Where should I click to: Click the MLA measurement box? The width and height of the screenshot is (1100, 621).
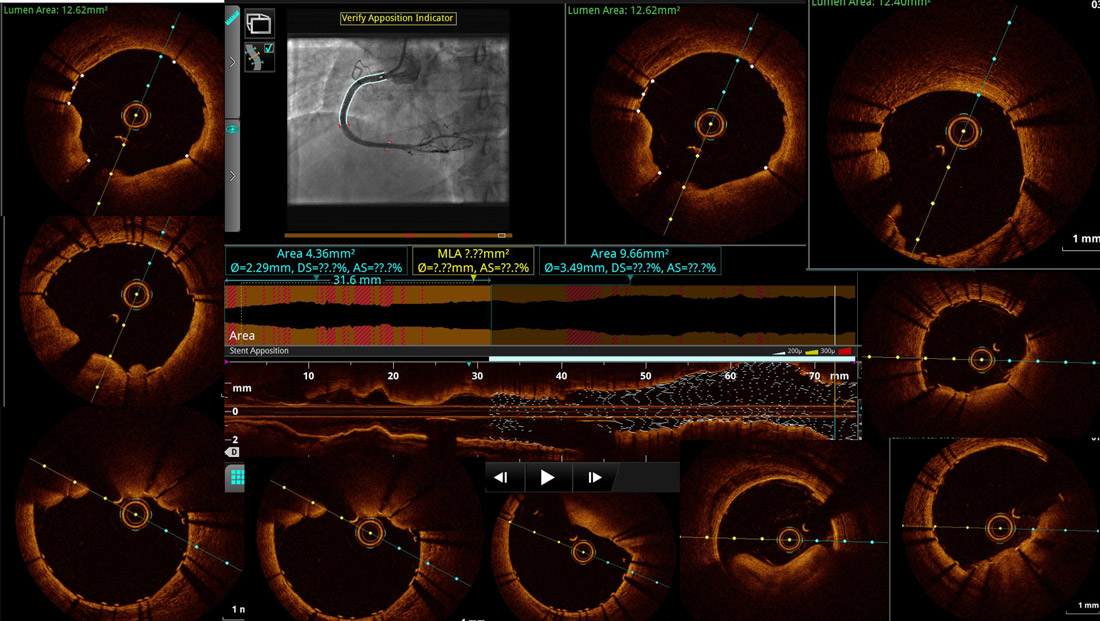coord(473,261)
